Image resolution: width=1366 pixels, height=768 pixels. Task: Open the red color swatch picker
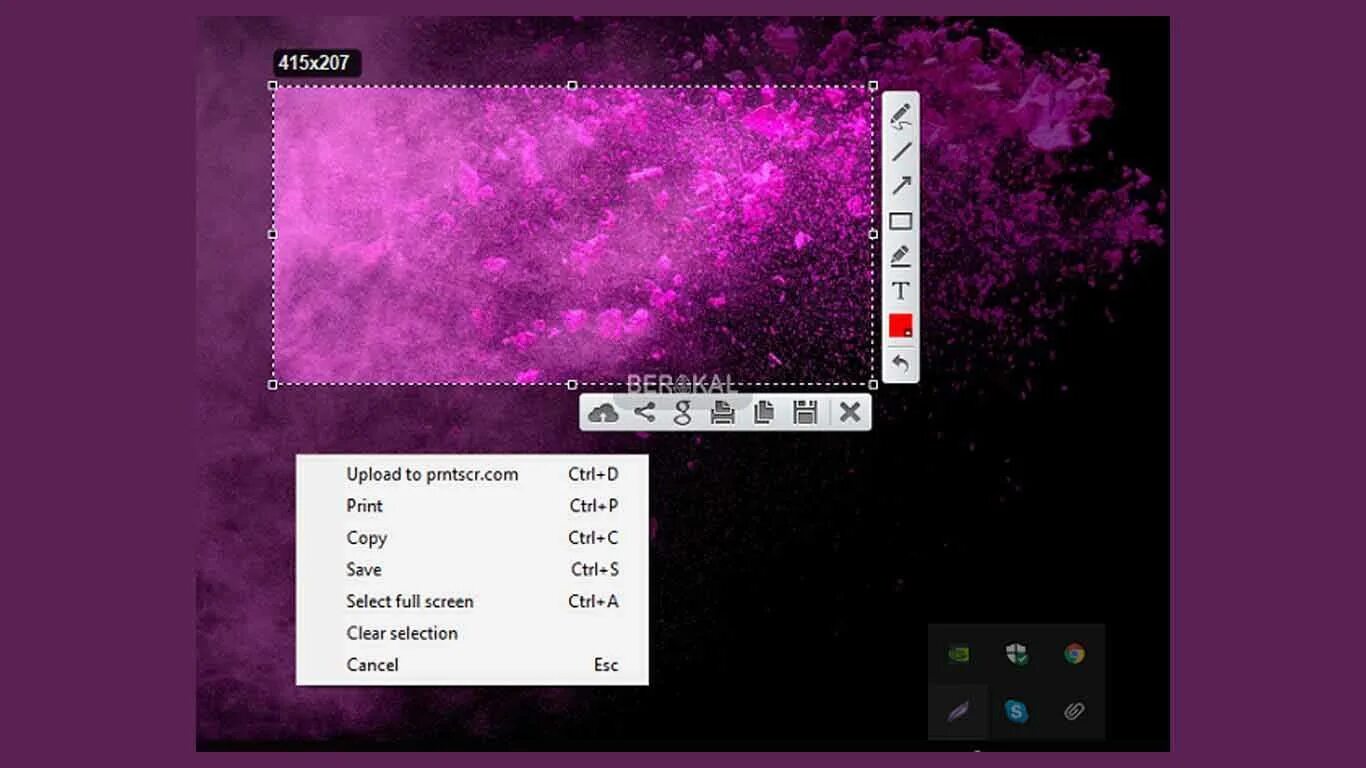click(899, 325)
